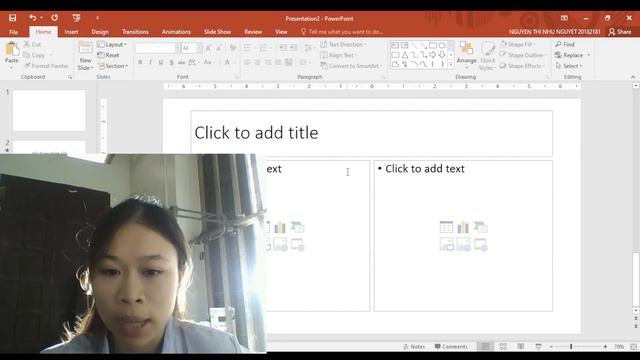The height and width of the screenshot is (360, 640).
Task: Fit slide to current window icon
Action: [633, 347]
